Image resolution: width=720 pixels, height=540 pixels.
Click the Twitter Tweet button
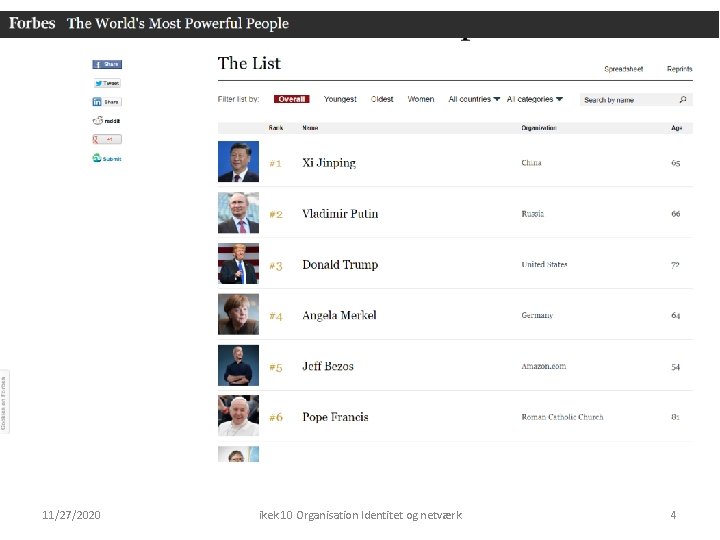[x=107, y=83]
